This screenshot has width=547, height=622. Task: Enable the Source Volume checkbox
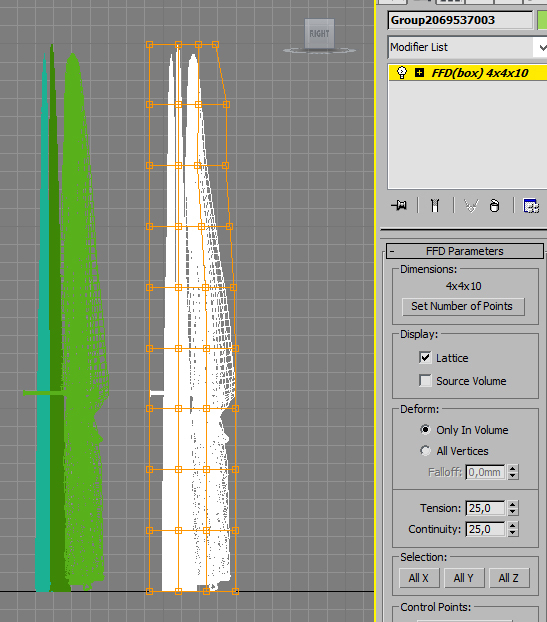(x=425, y=380)
